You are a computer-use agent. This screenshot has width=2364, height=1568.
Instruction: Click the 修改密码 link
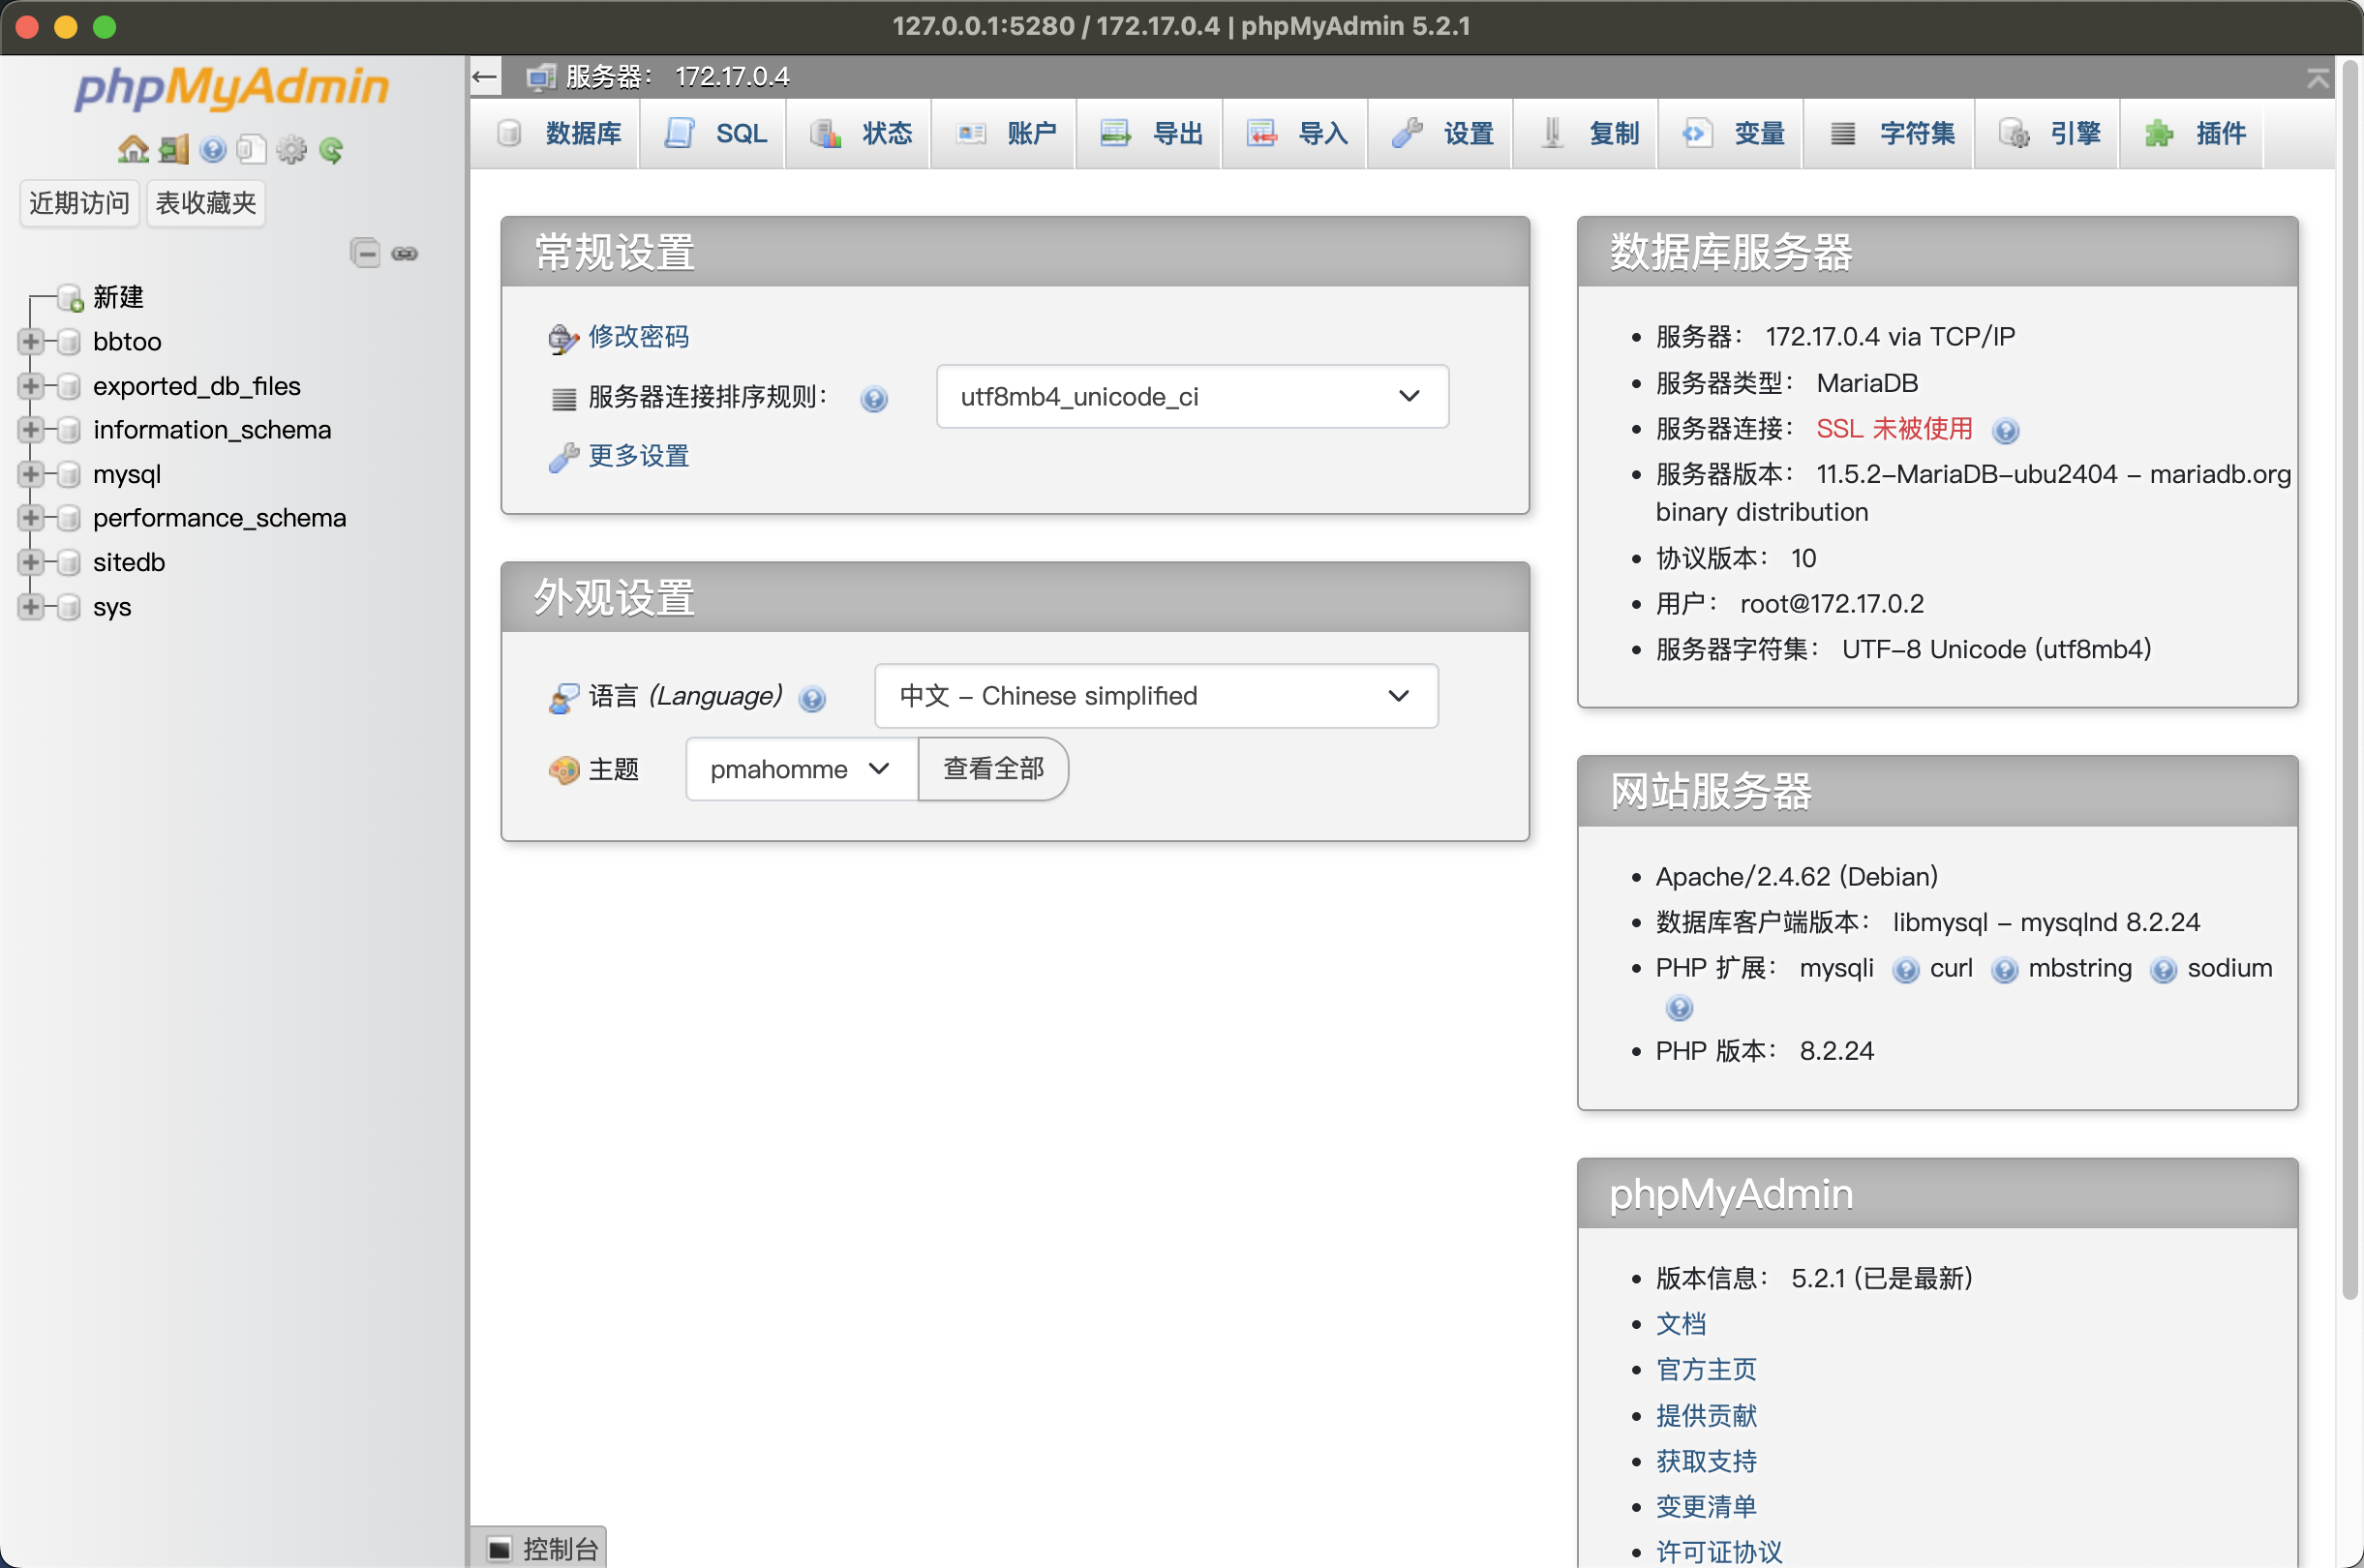coord(639,337)
